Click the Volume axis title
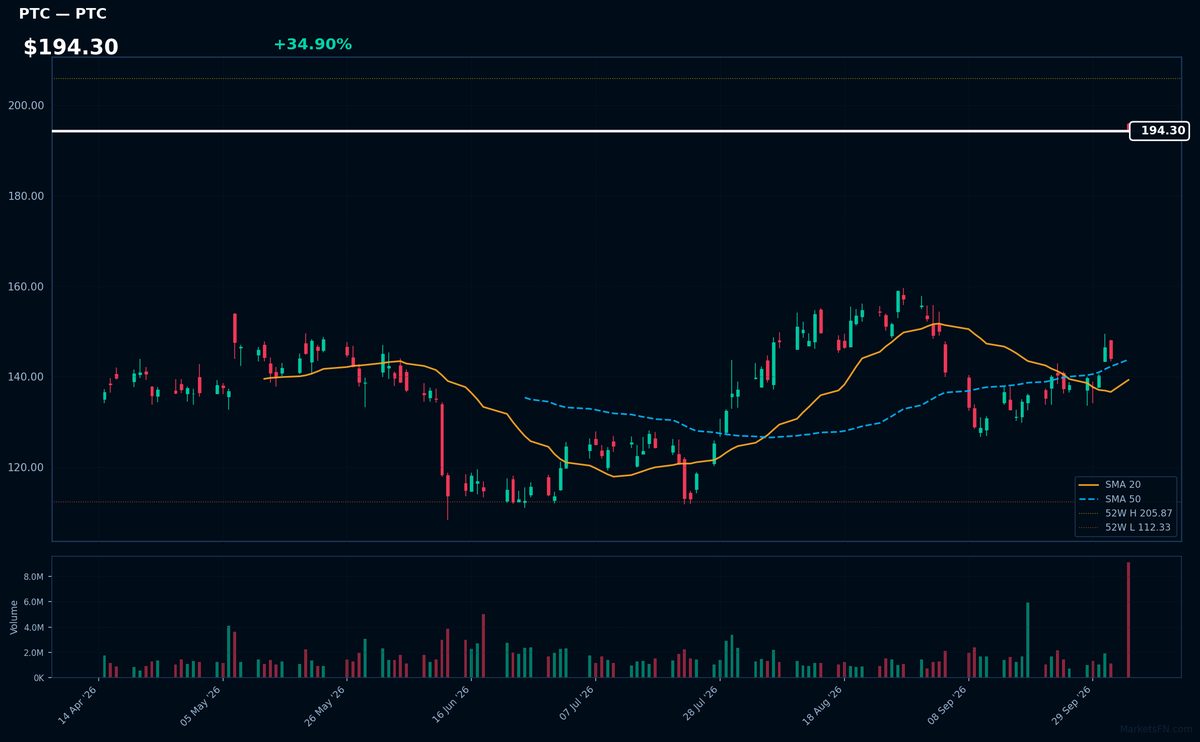This screenshot has width=1200, height=742. (x=13, y=617)
